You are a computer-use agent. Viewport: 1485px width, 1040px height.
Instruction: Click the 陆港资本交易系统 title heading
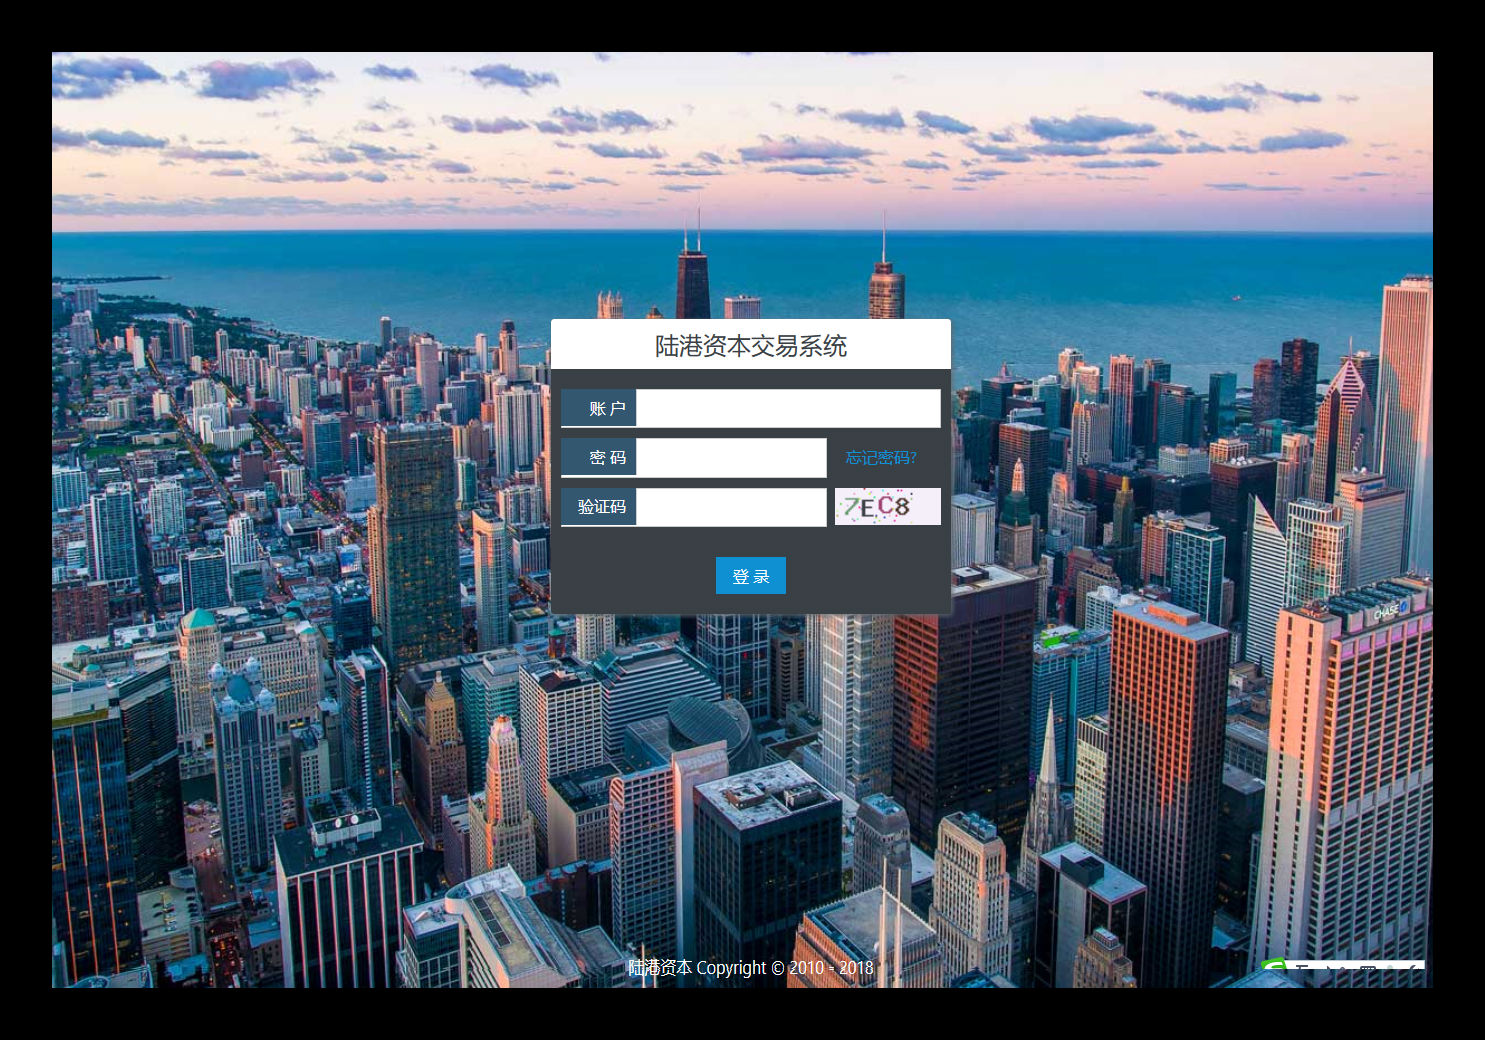[750, 346]
